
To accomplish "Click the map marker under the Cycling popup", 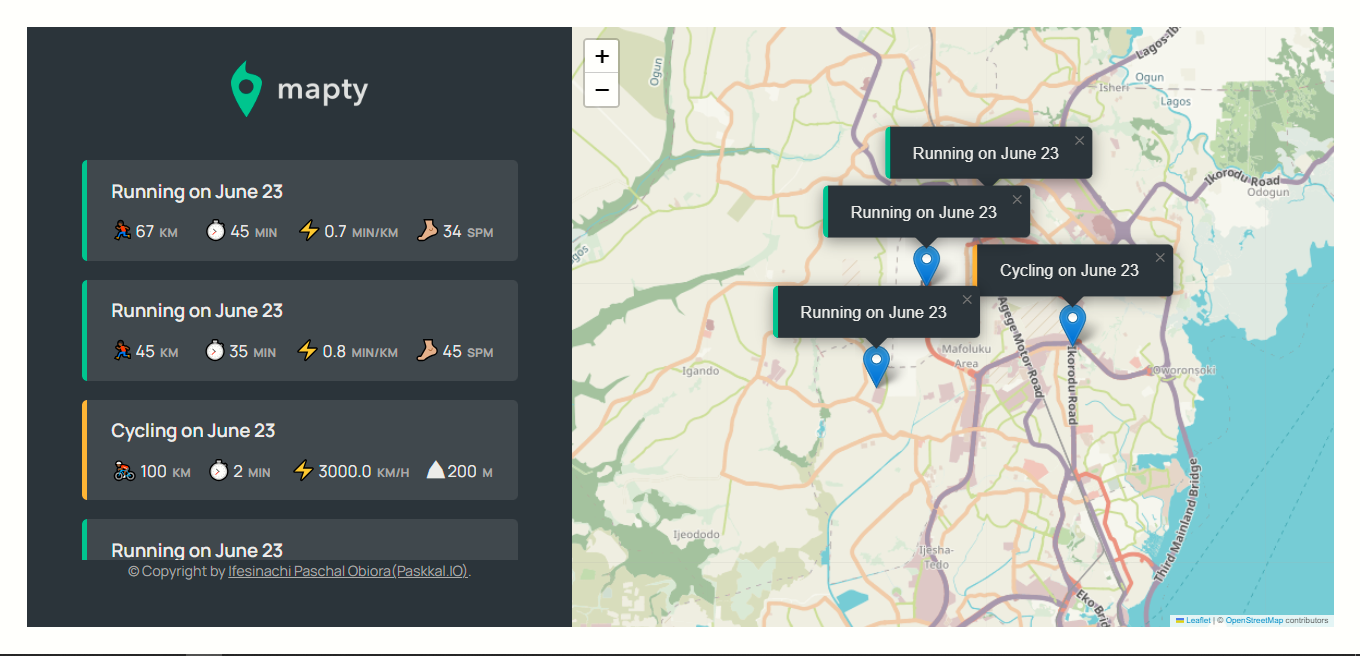I will click(x=1072, y=325).
